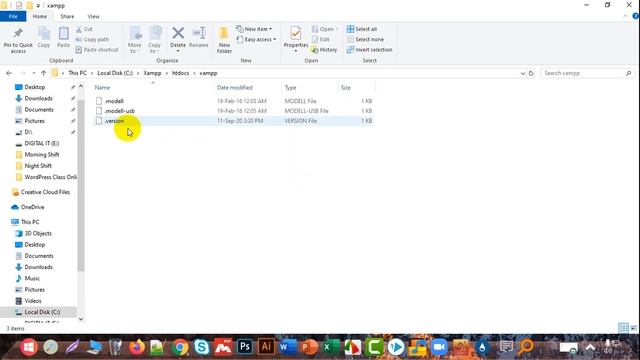The width and height of the screenshot is (640, 360).
Task: Sort by Size column header
Action: (346, 88)
